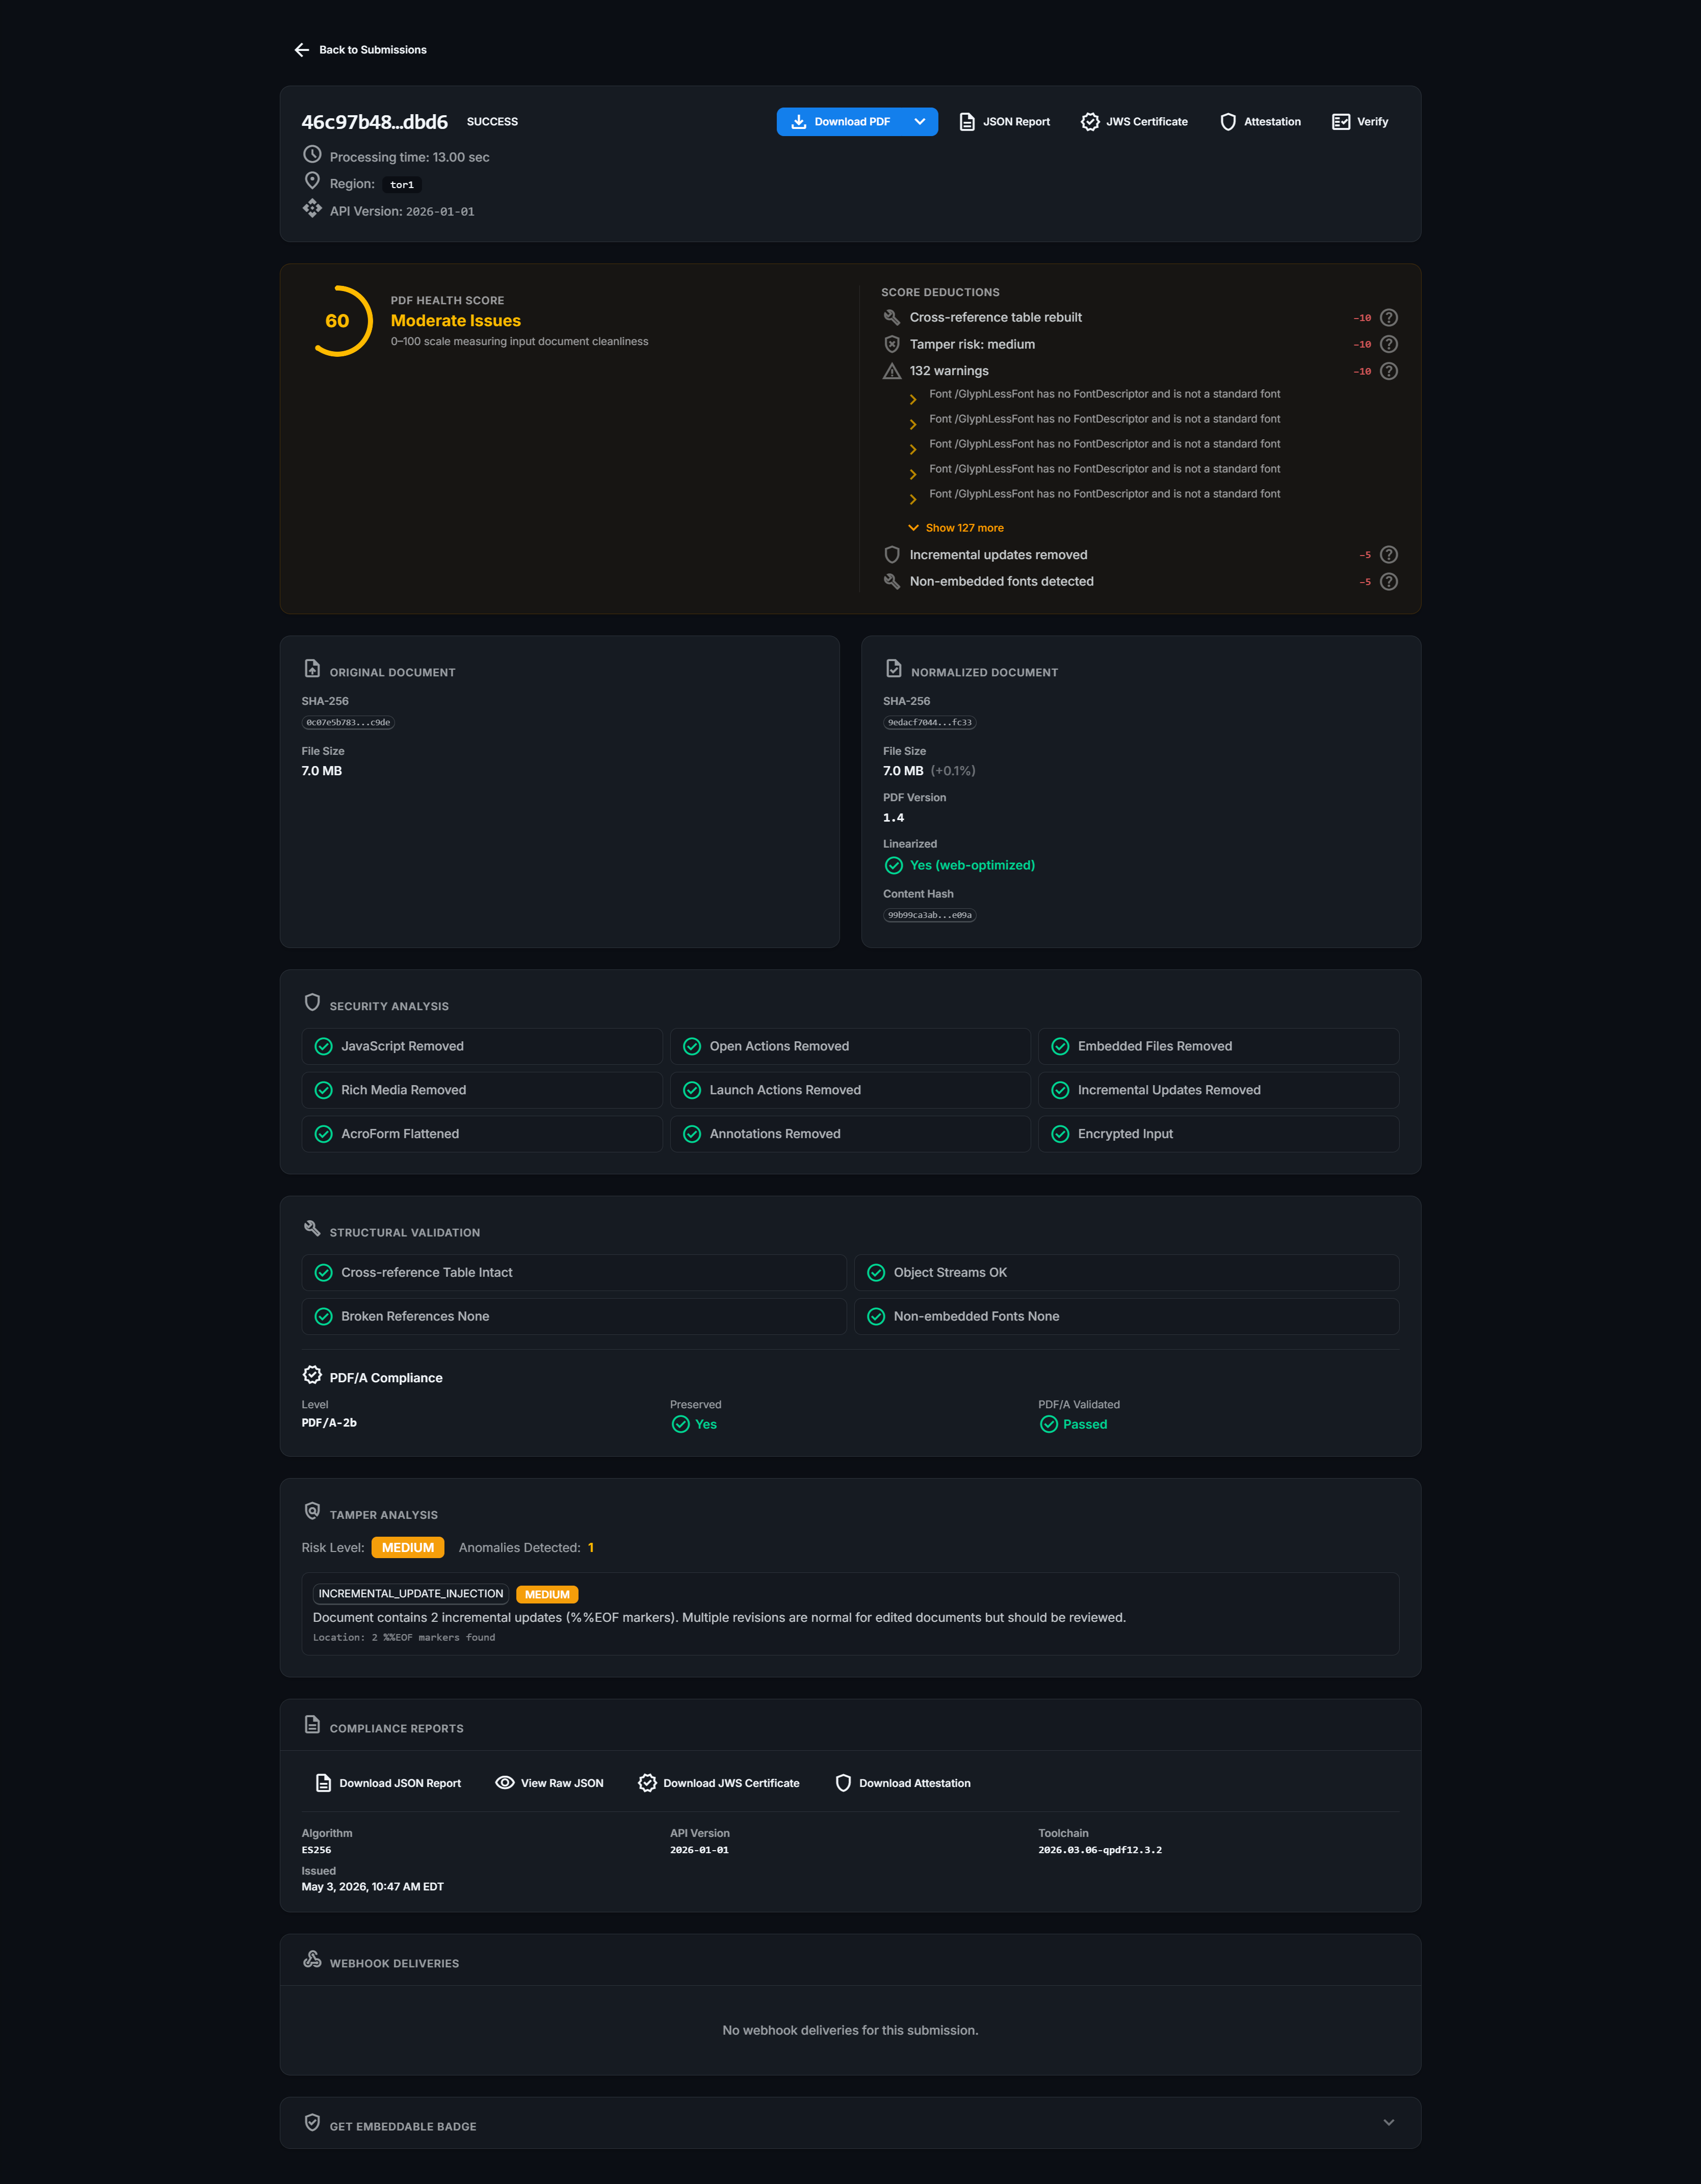Click the Tamper Analysis shield icon
The width and height of the screenshot is (1701, 2184).
click(x=312, y=1511)
